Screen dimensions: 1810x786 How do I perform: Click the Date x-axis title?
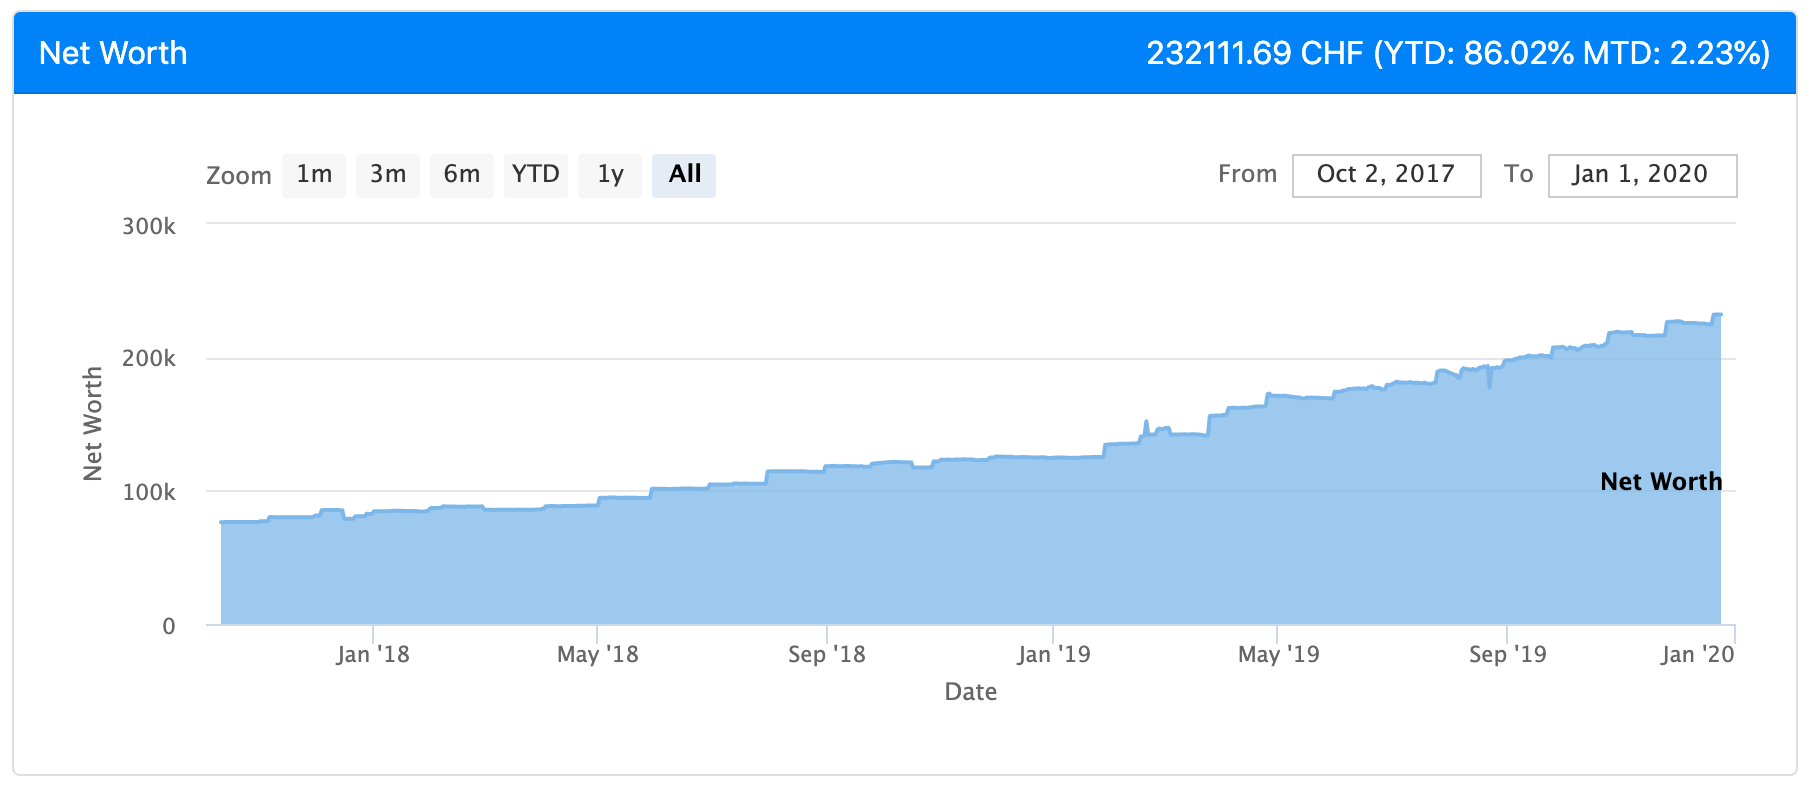[x=971, y=692]
